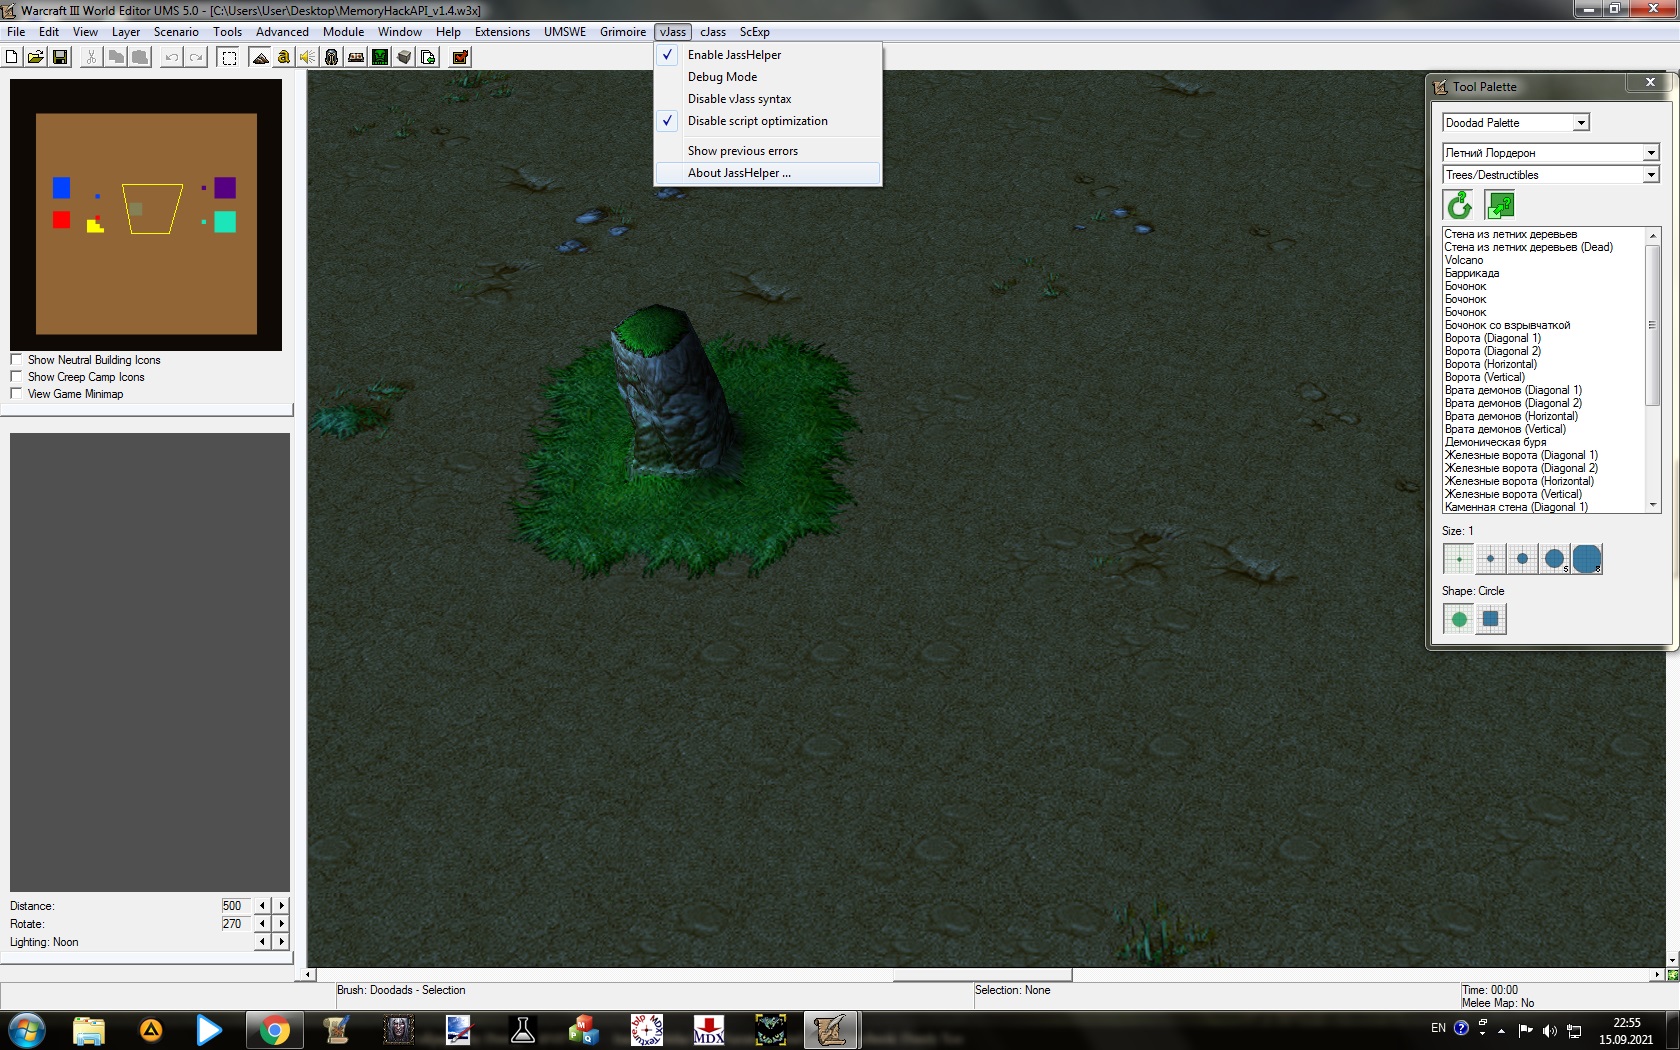The width and height of the screenshot is (1680, 1050).
Task: Enable Show Creep Camp Icons checkbox
Action: click(x=16, y=377)
